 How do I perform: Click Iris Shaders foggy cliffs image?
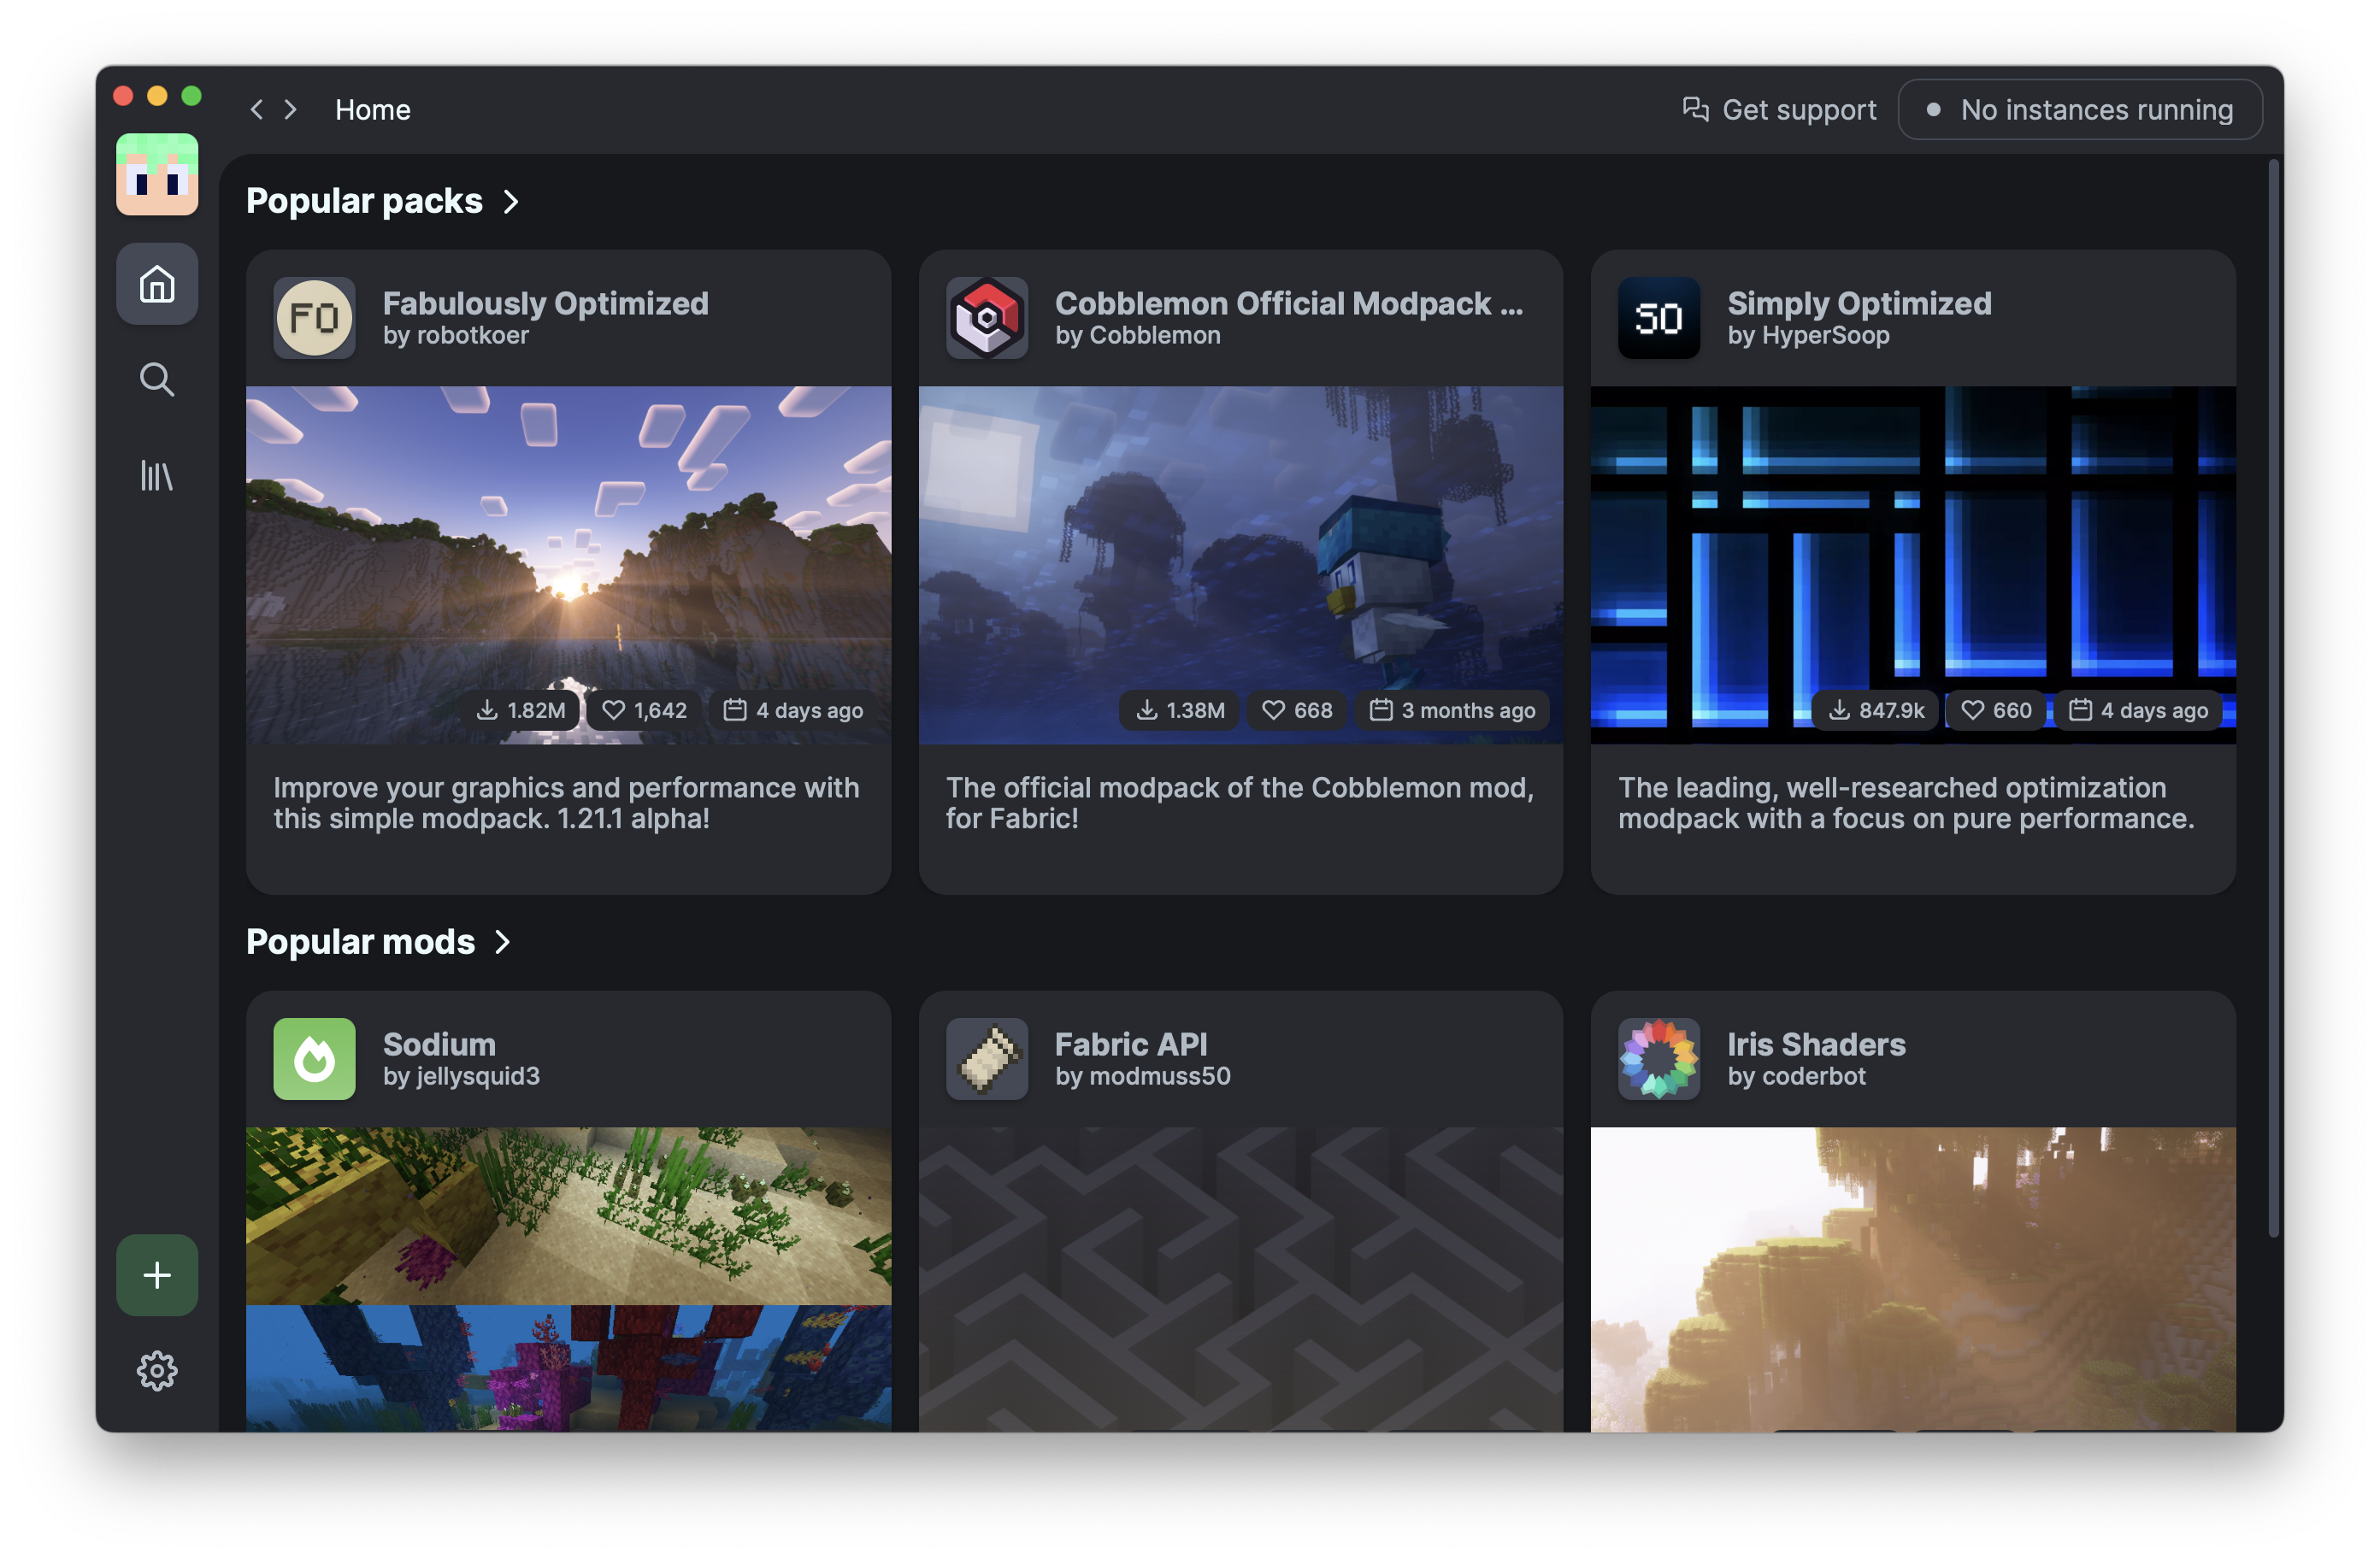(1913, 1279)
